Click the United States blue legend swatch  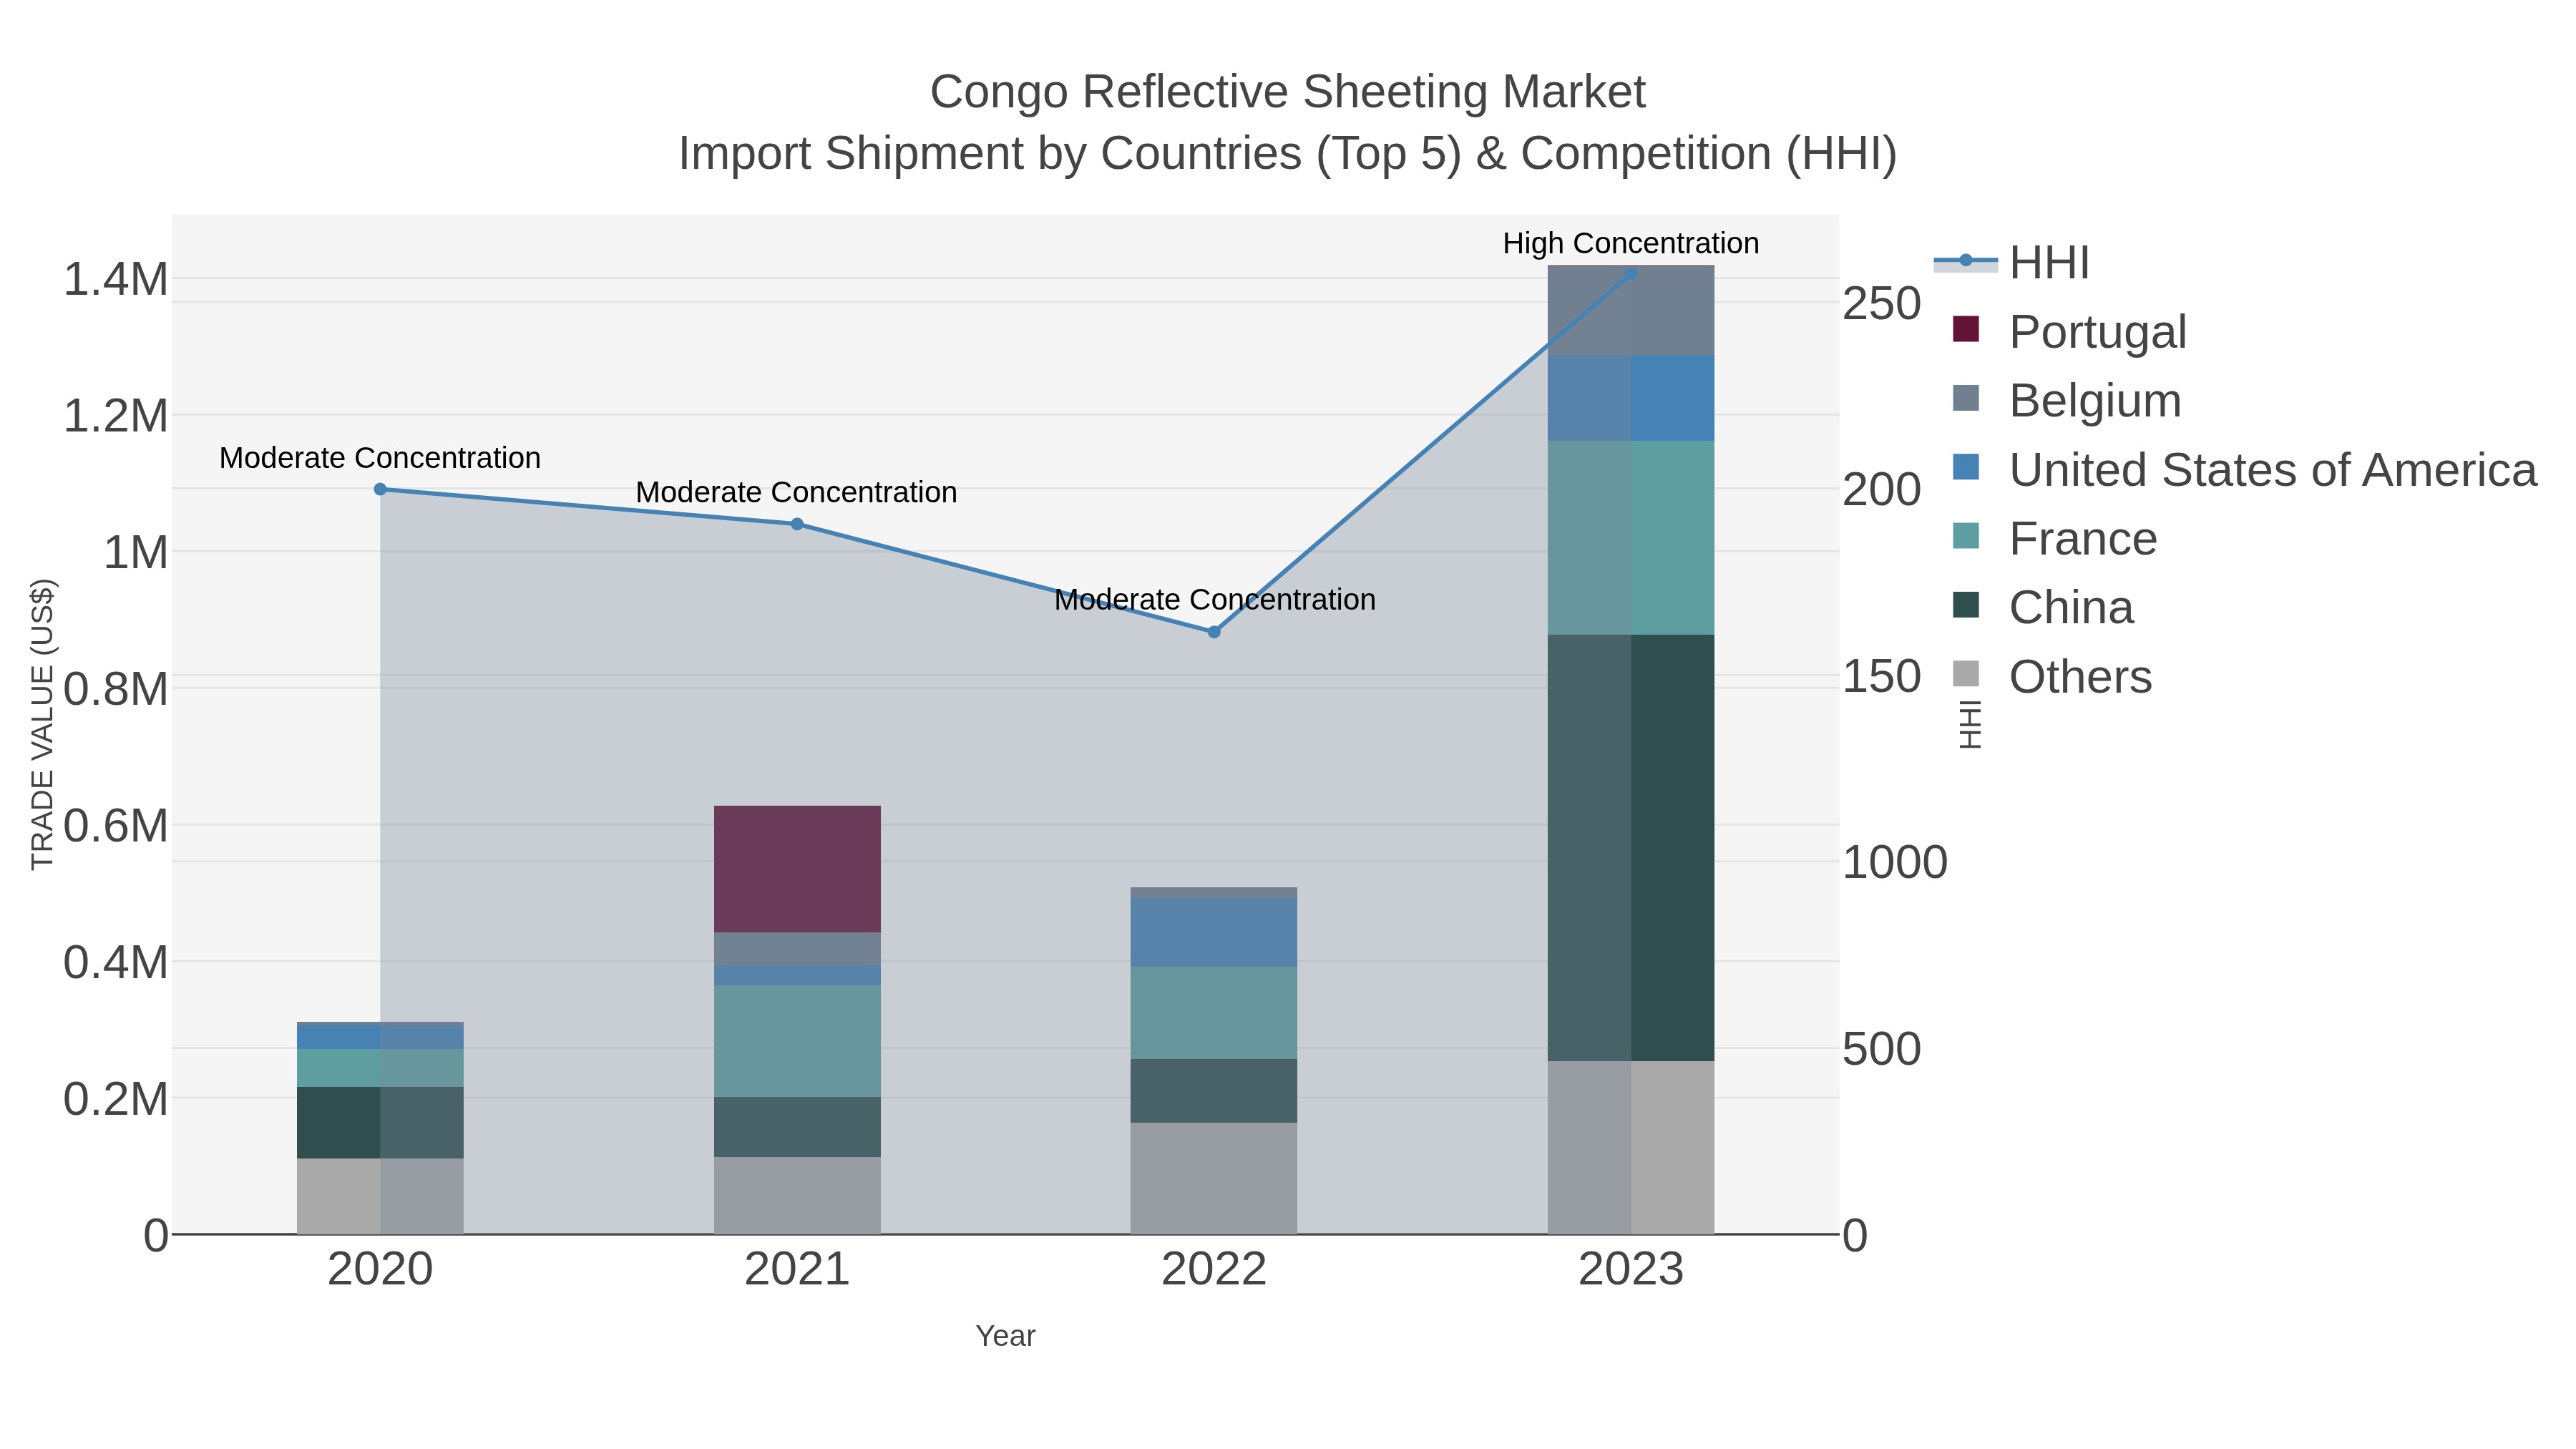(1965, 467)
